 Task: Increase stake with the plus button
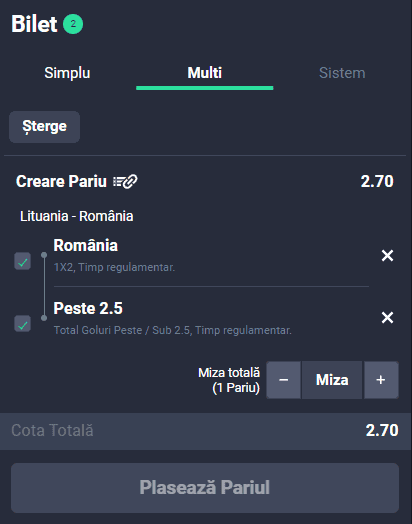tap(381, 380)
